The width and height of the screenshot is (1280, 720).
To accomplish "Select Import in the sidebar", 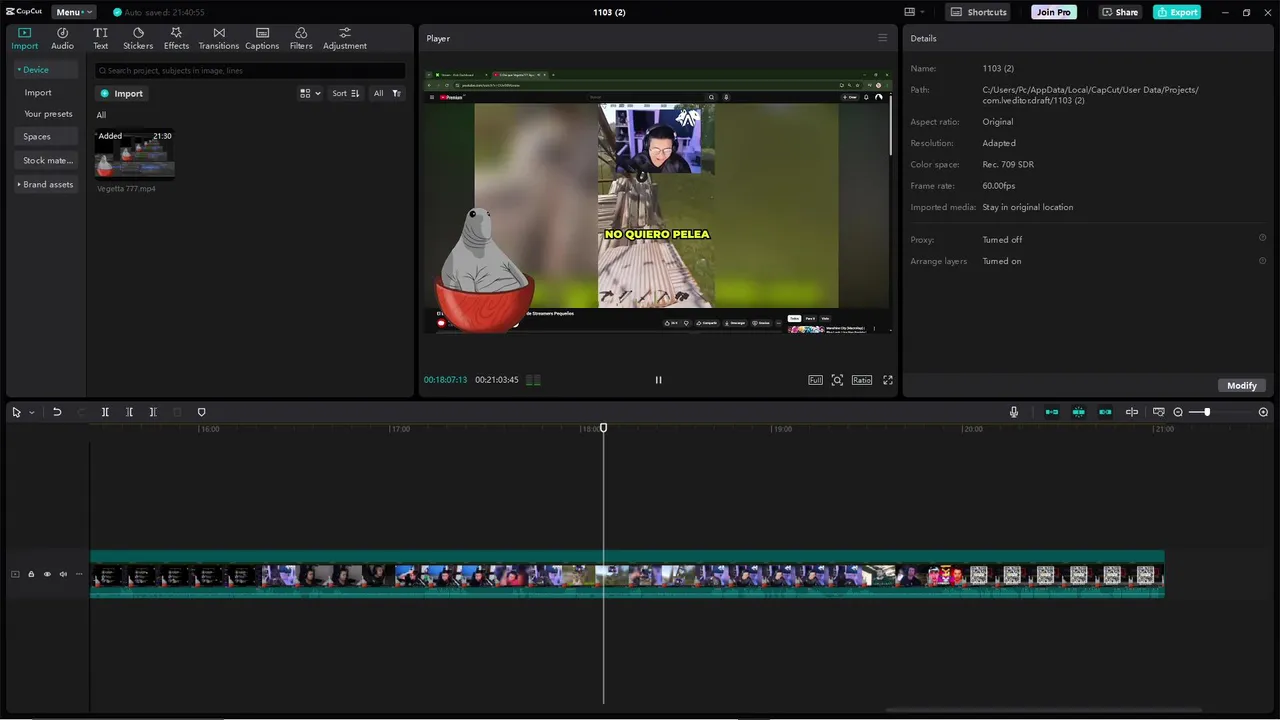I will [38, 93].
